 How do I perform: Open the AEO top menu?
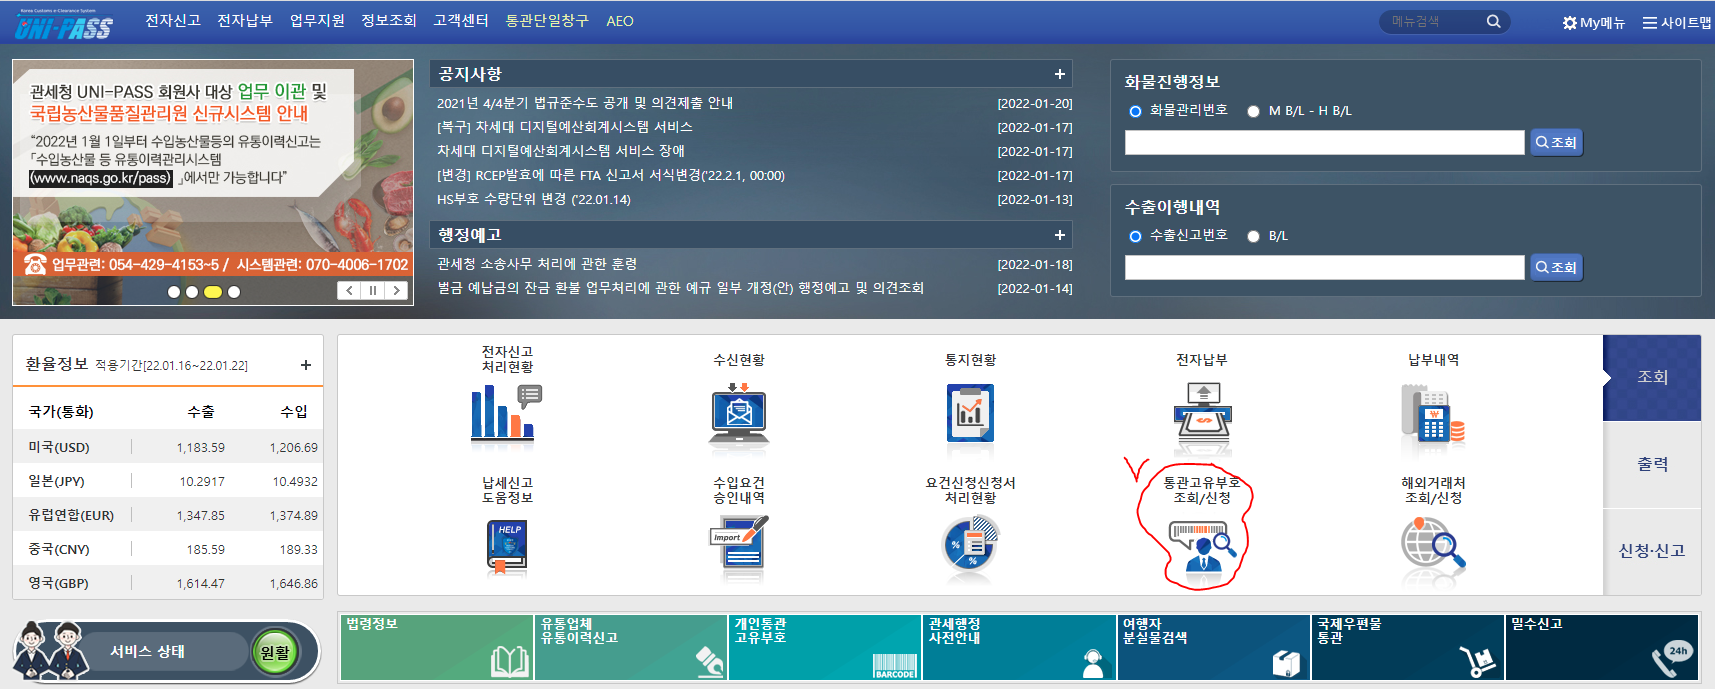620,20
